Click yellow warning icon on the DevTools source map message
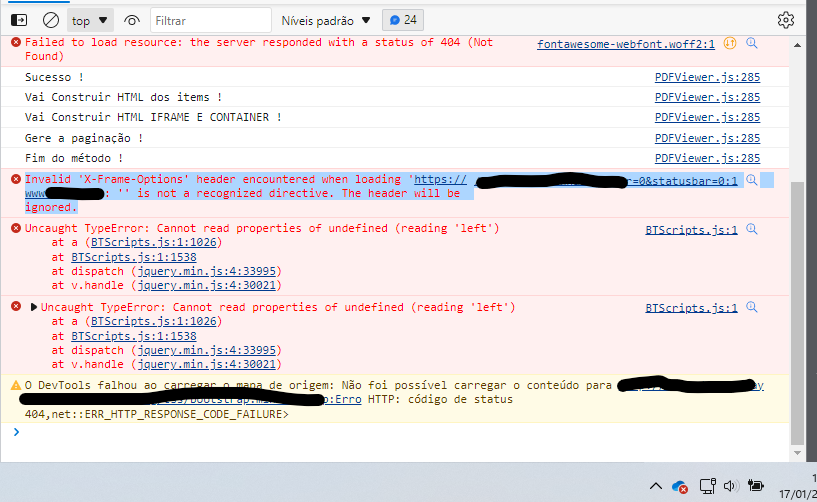 [x=16, y=385]
